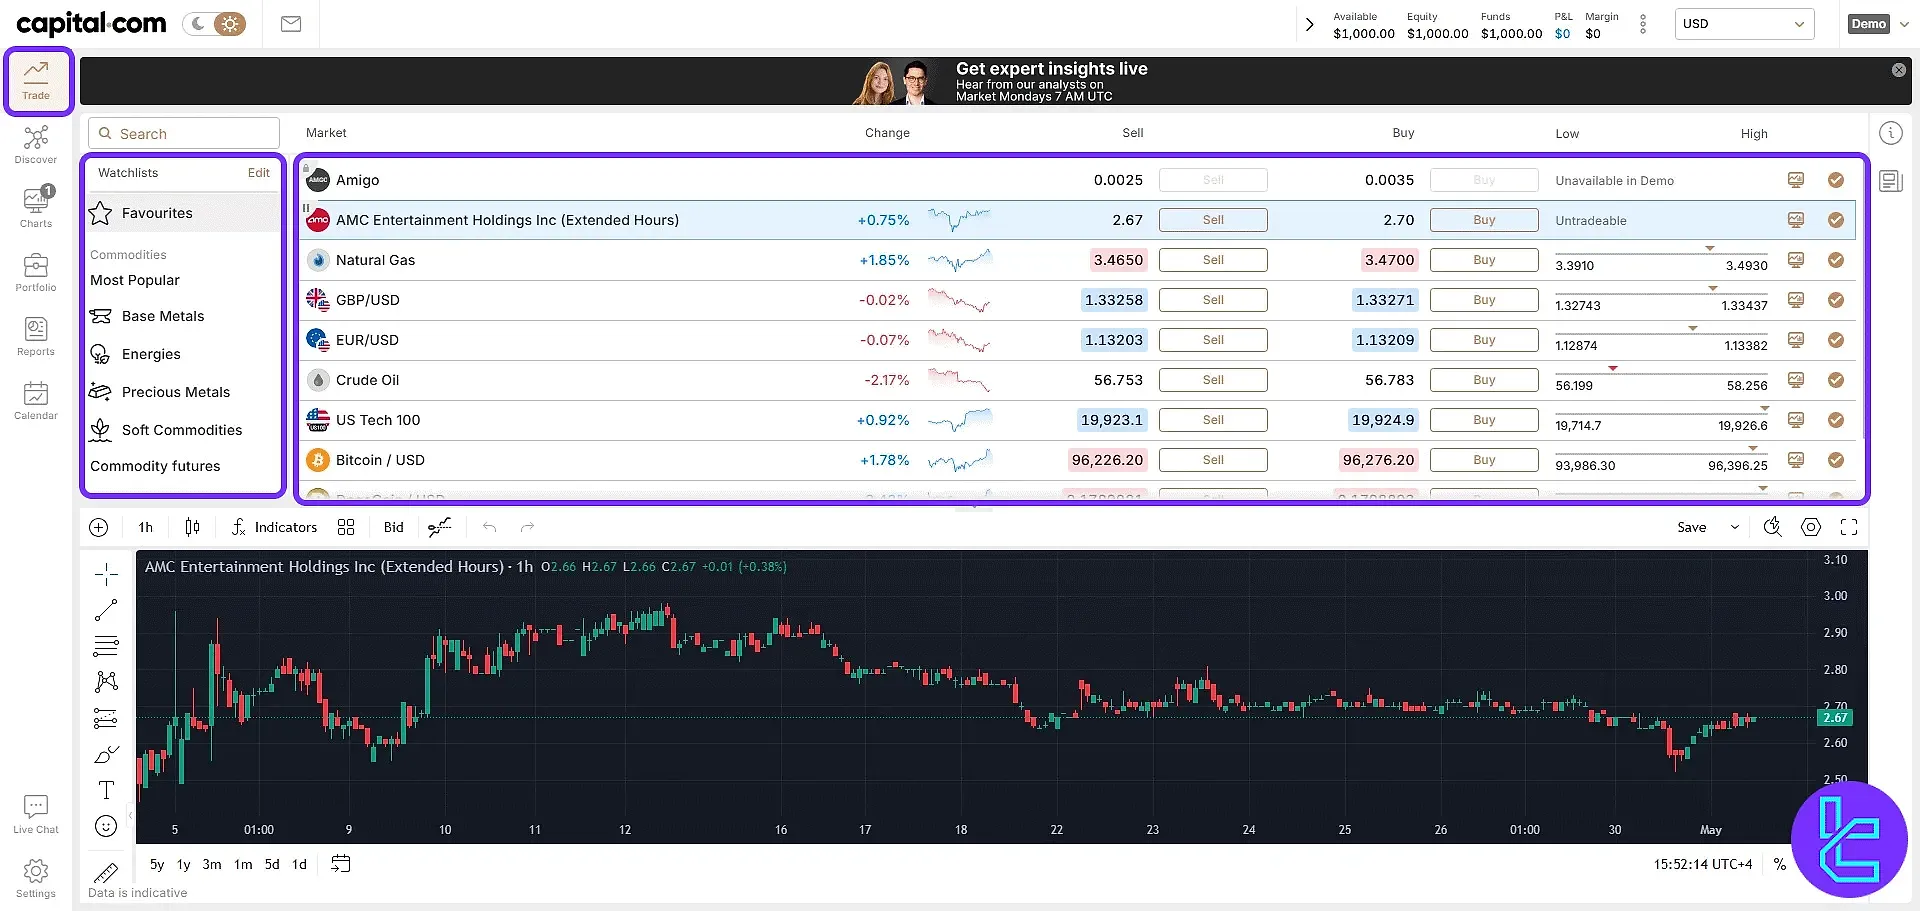Open Live Chat support
1920x911 pixels.
36,814
